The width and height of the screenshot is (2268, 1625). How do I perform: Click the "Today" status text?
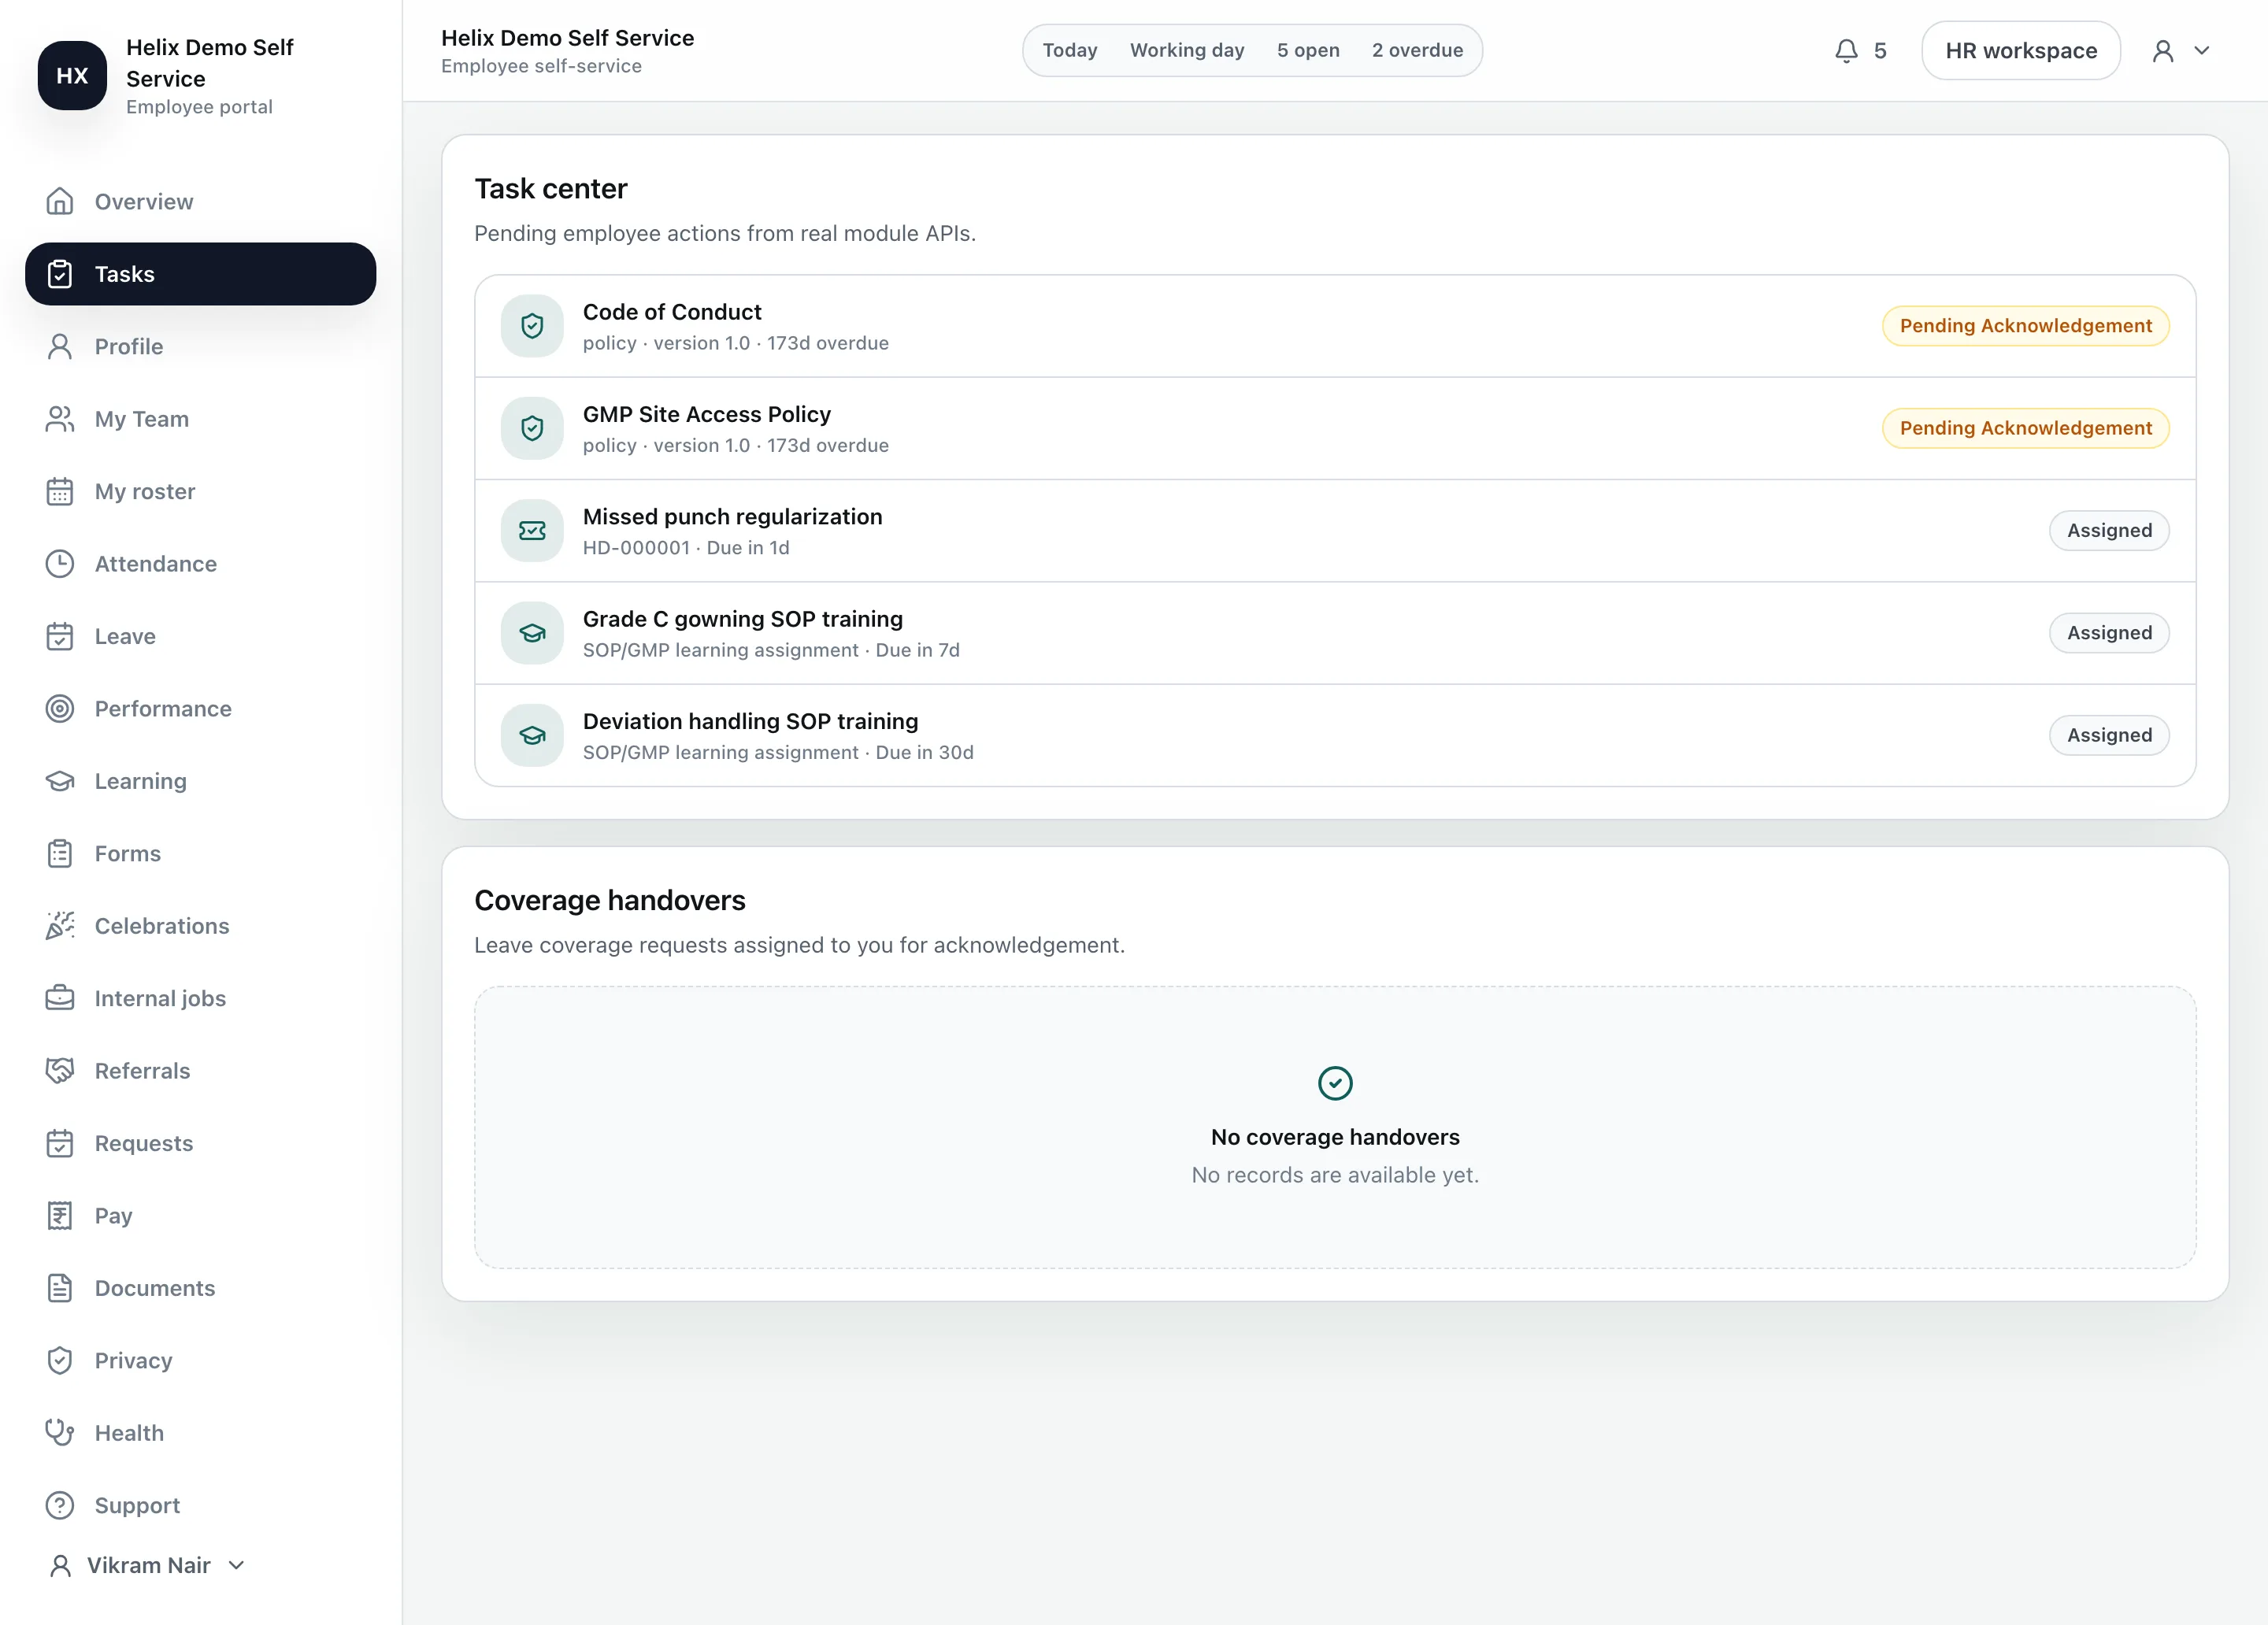coord(1070,51)
